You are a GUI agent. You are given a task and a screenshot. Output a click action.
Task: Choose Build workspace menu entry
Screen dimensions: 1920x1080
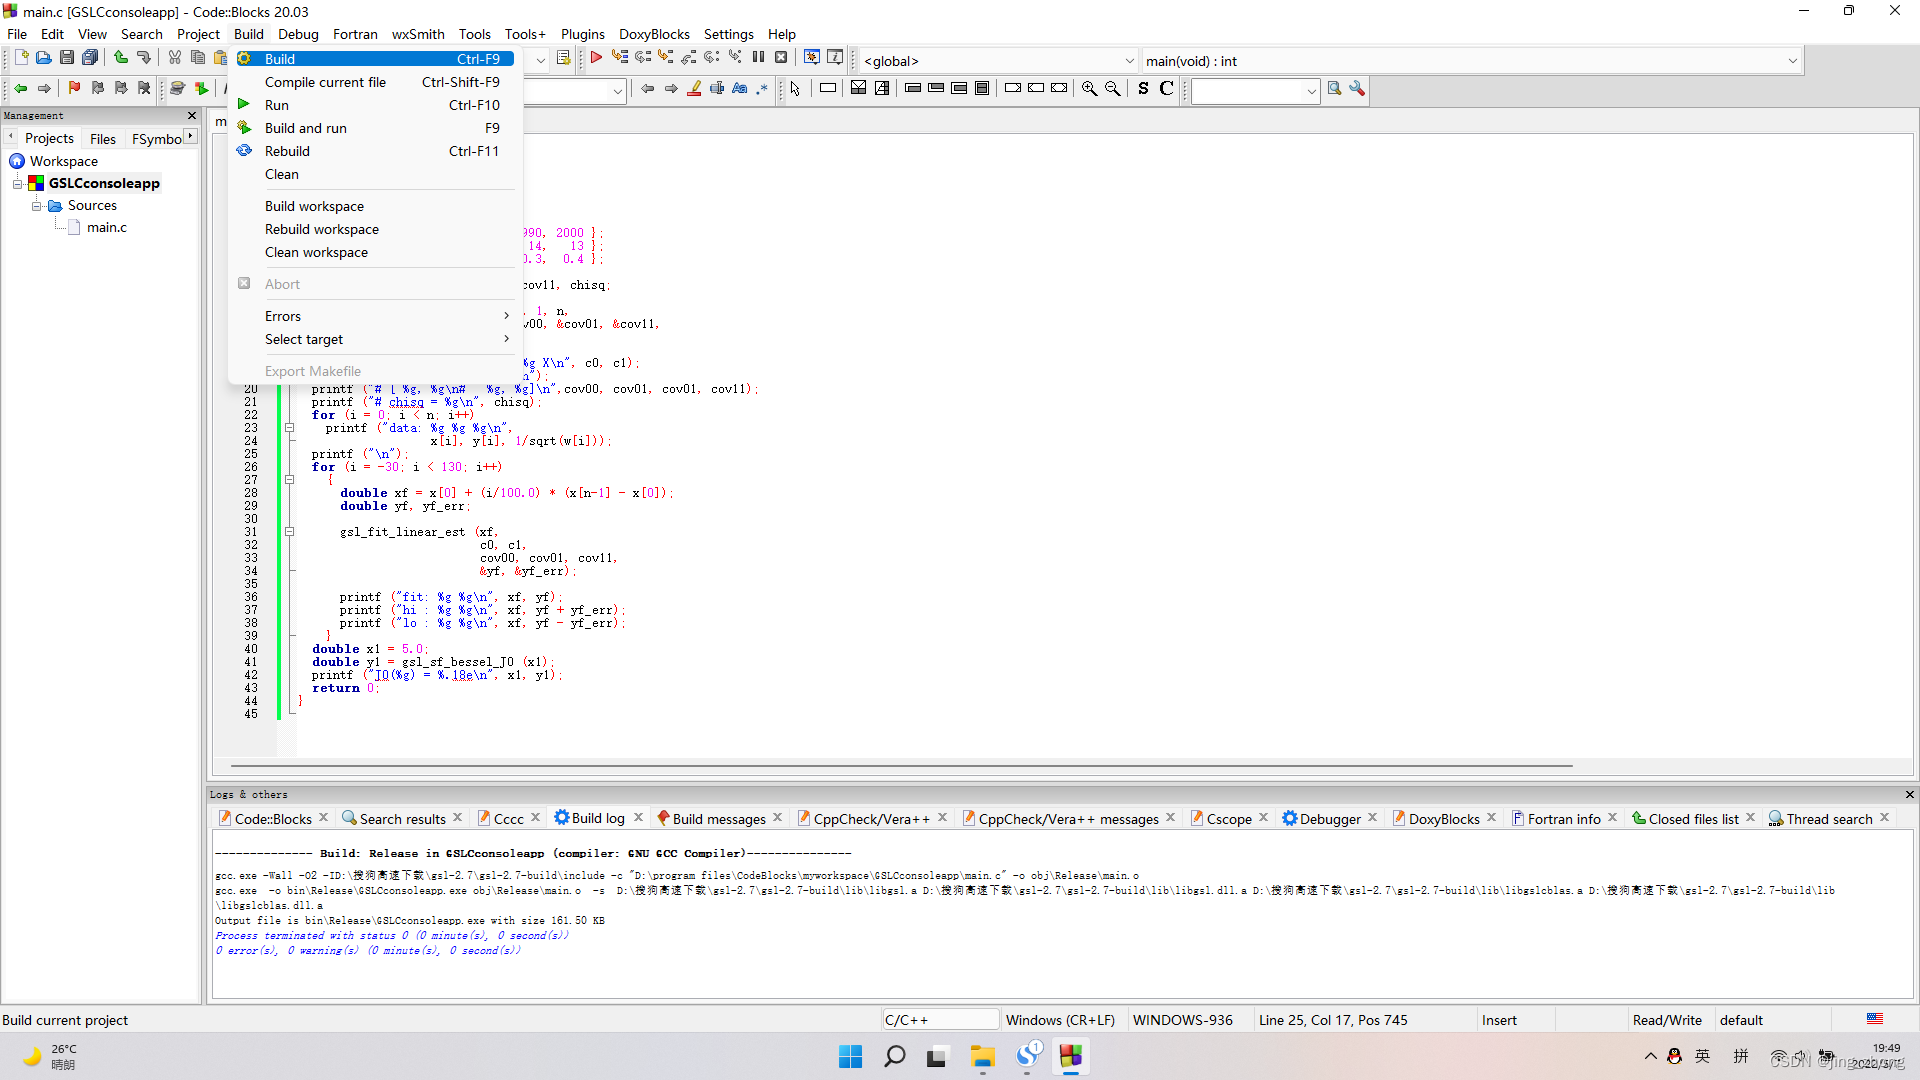click(x=374, y=206)
